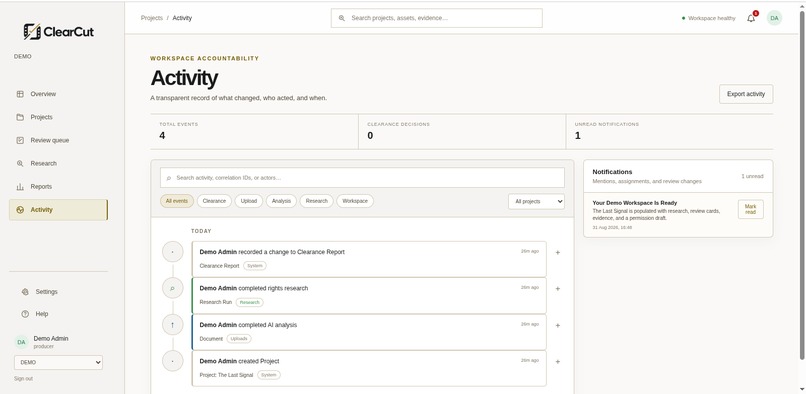Image resolution: width=806 pixels, height=394 pixels.
Task: Click the Research tag on Research Run
Action: [250, 302]
